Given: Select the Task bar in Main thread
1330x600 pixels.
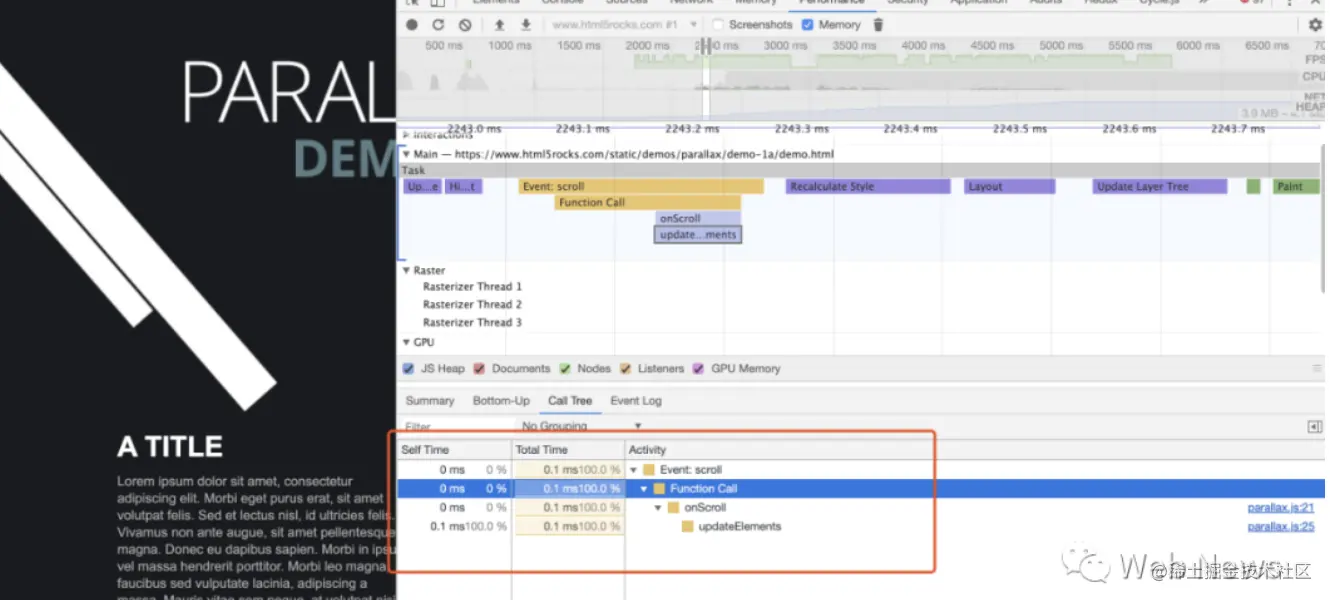Looking at the screenshot, I should pos(860,171).
